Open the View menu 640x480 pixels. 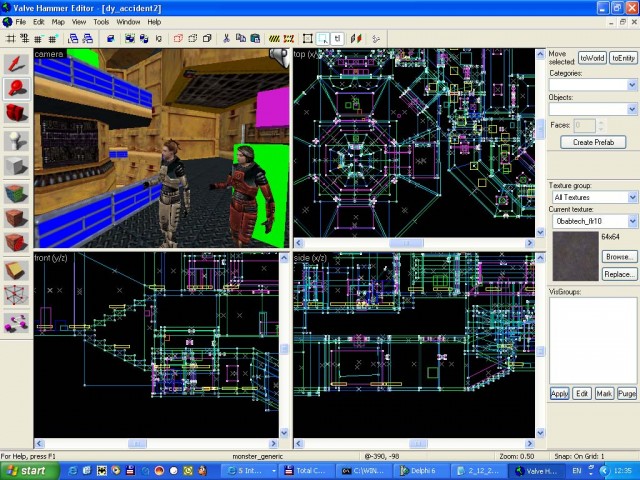pos(79,22)
